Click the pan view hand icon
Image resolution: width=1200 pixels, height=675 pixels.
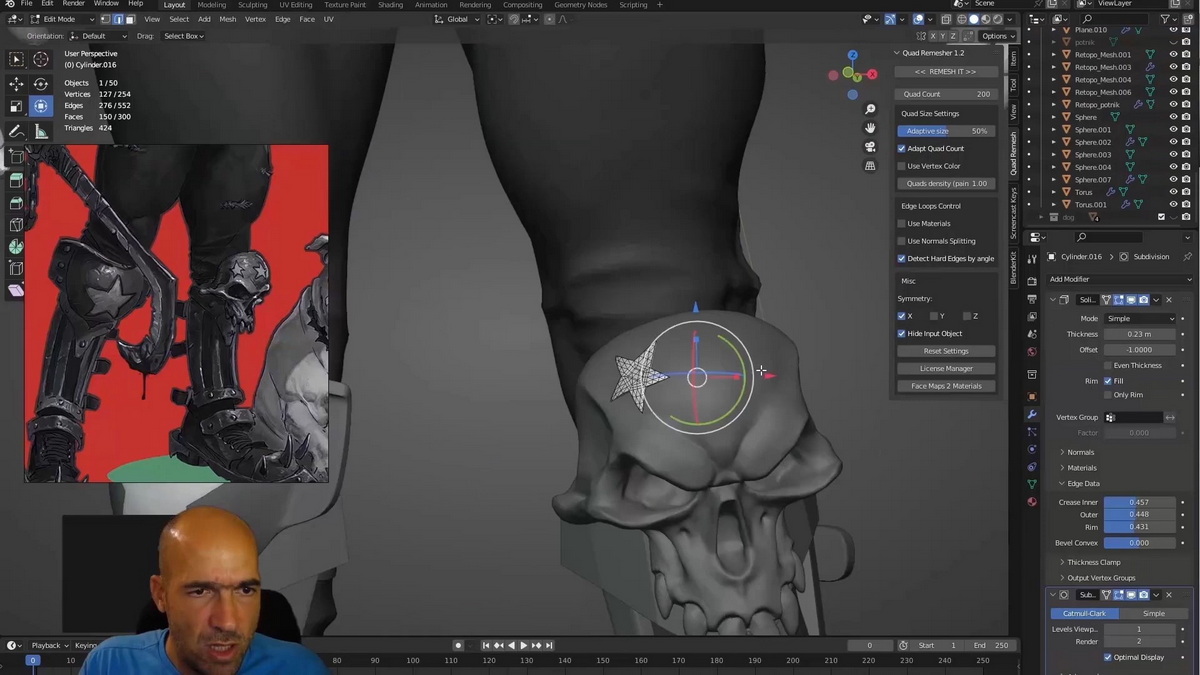tap(870, 128)
